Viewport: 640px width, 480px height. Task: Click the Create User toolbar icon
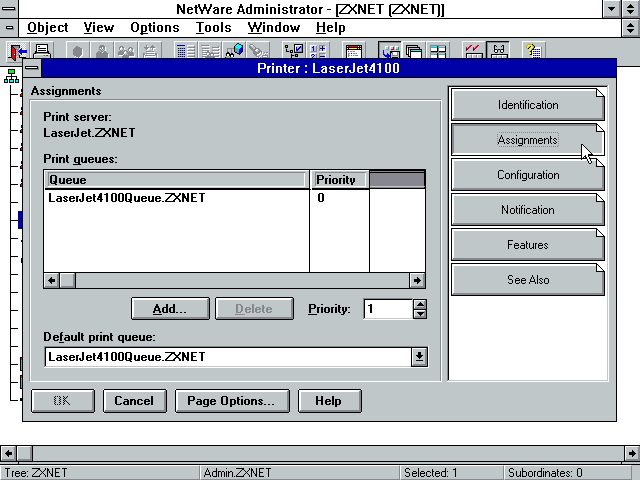pyautogui.click(x=102, y=51)
